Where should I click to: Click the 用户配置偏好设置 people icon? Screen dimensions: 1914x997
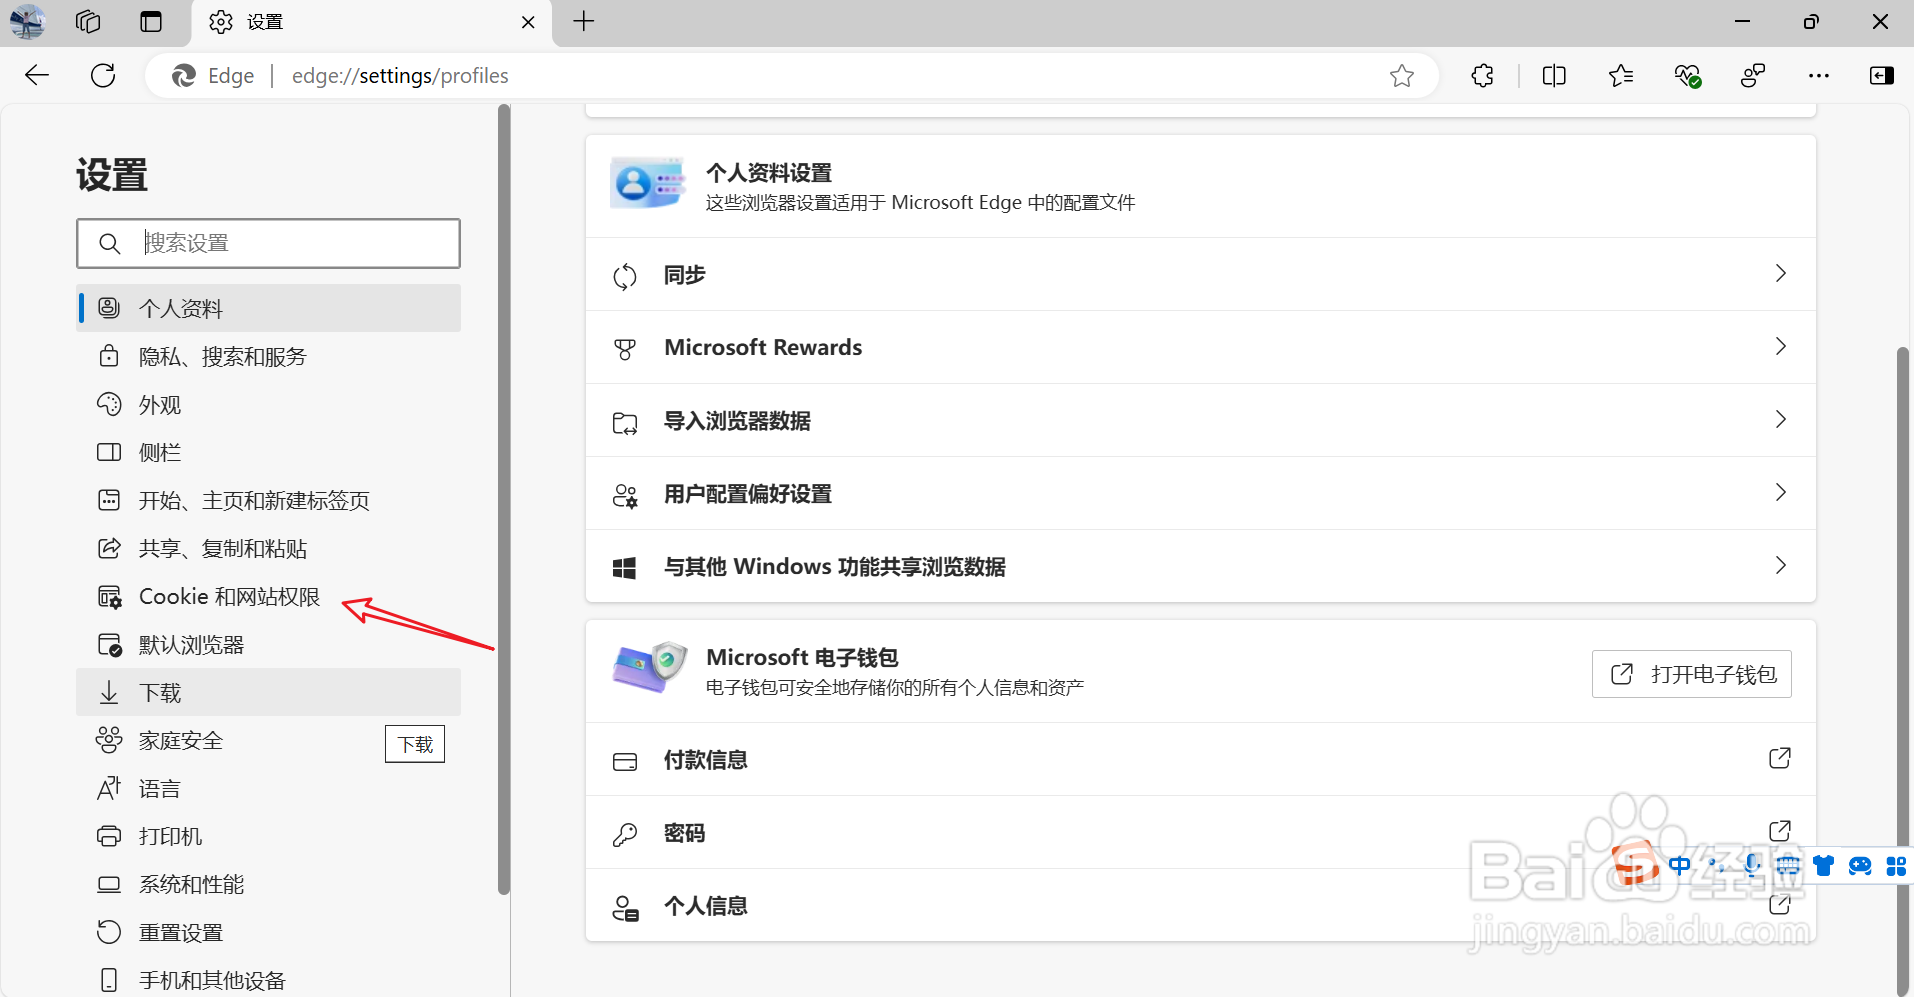click(625, 496)
